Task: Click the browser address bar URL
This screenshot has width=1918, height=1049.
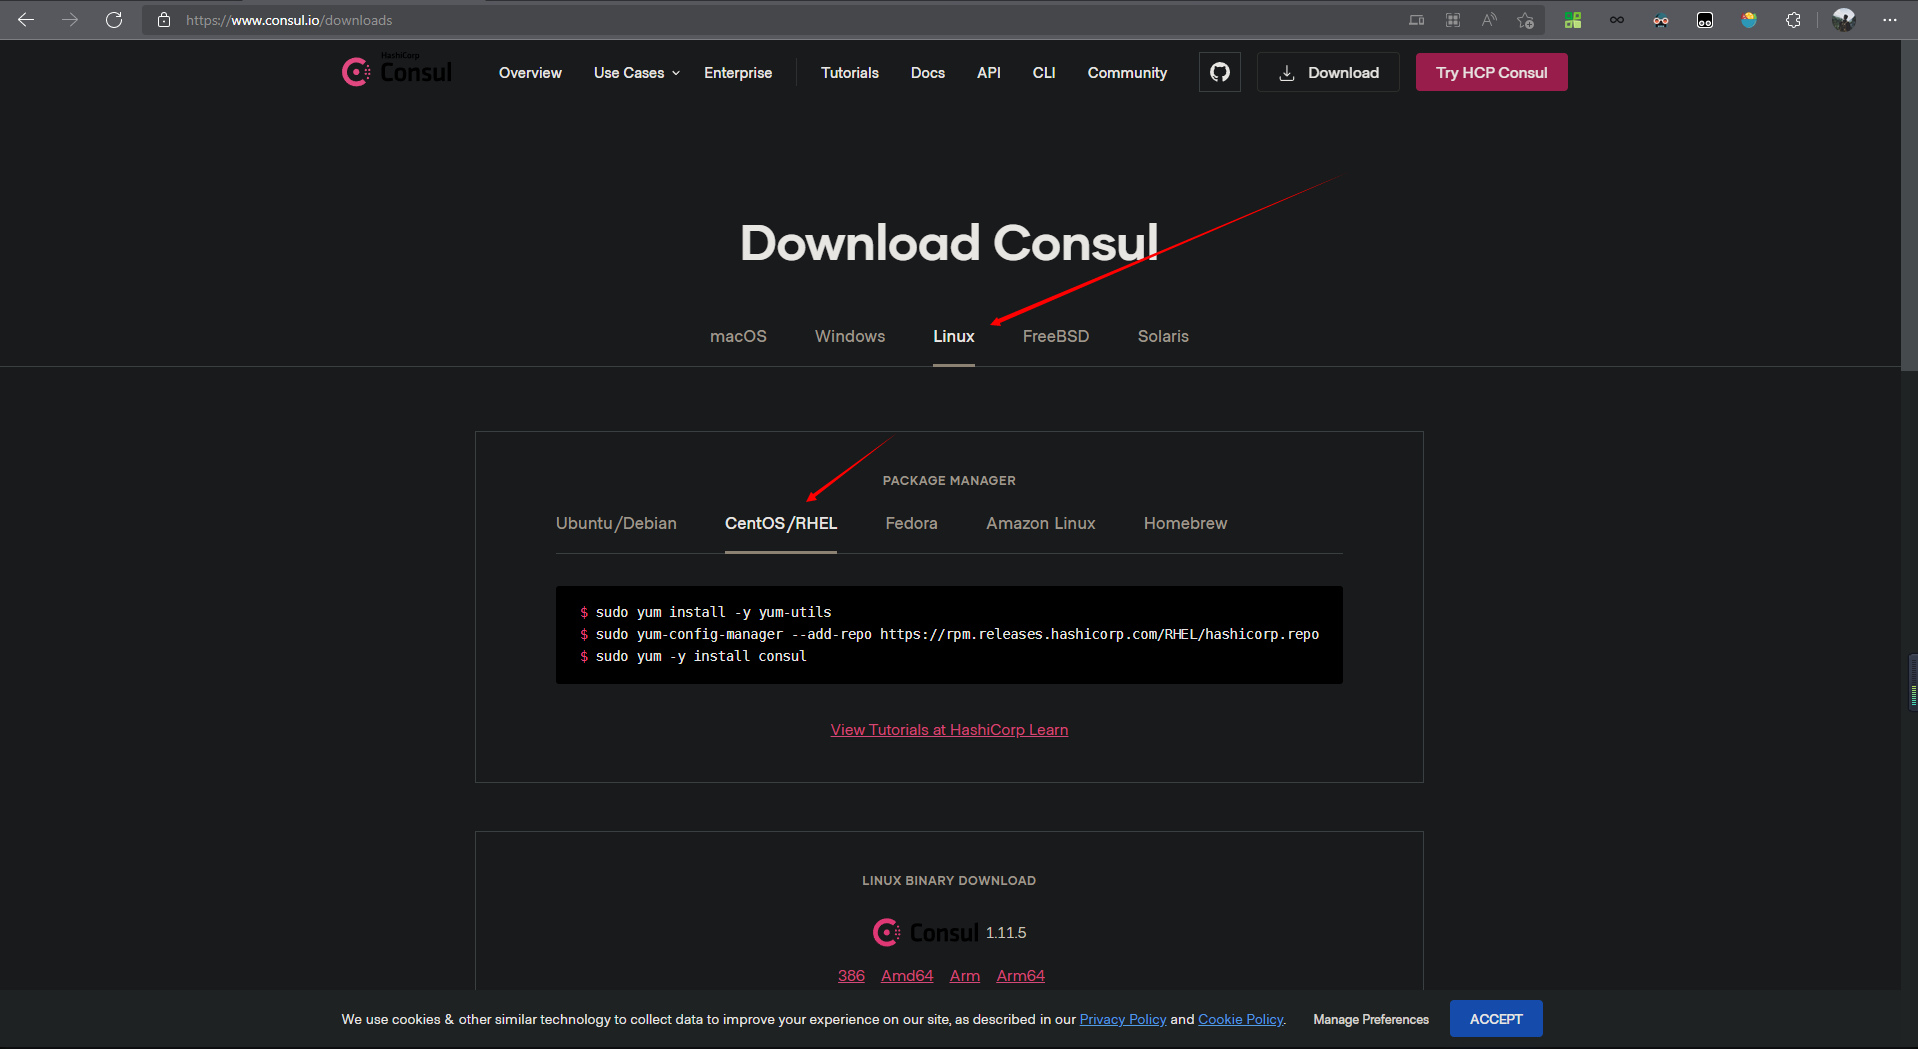Action: click(x=289, y=20)
